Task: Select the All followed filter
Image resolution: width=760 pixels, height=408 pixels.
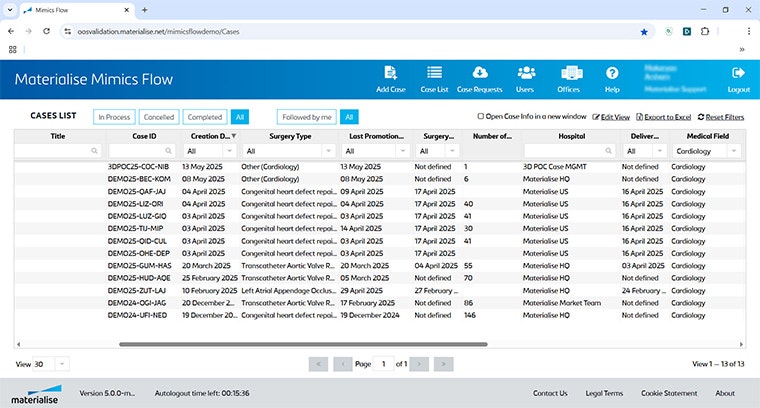Action: [349, 117]
